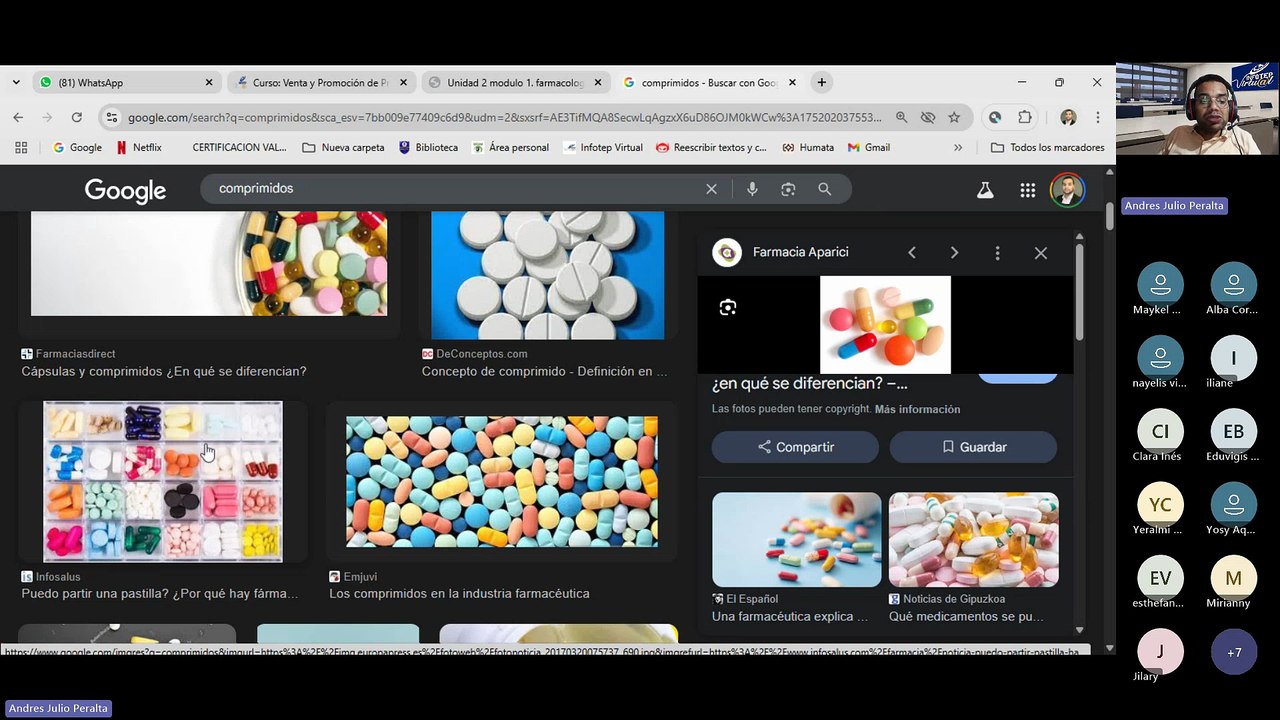The width and height of the screenshot is (1280, 720).
Task: Open Google account profile picture
Action: pos(1067,190)
